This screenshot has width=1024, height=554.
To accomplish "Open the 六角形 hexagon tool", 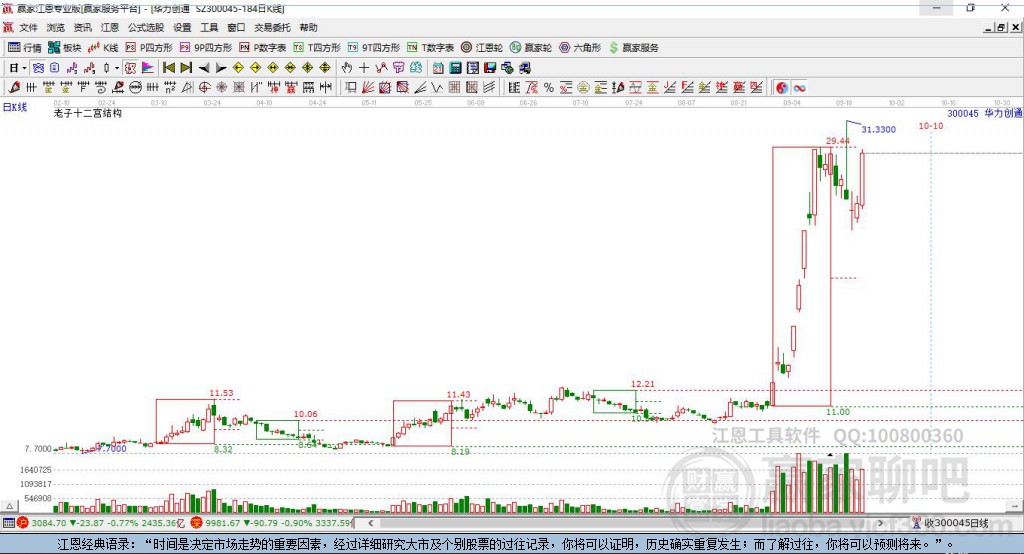I will click(580, 48).
